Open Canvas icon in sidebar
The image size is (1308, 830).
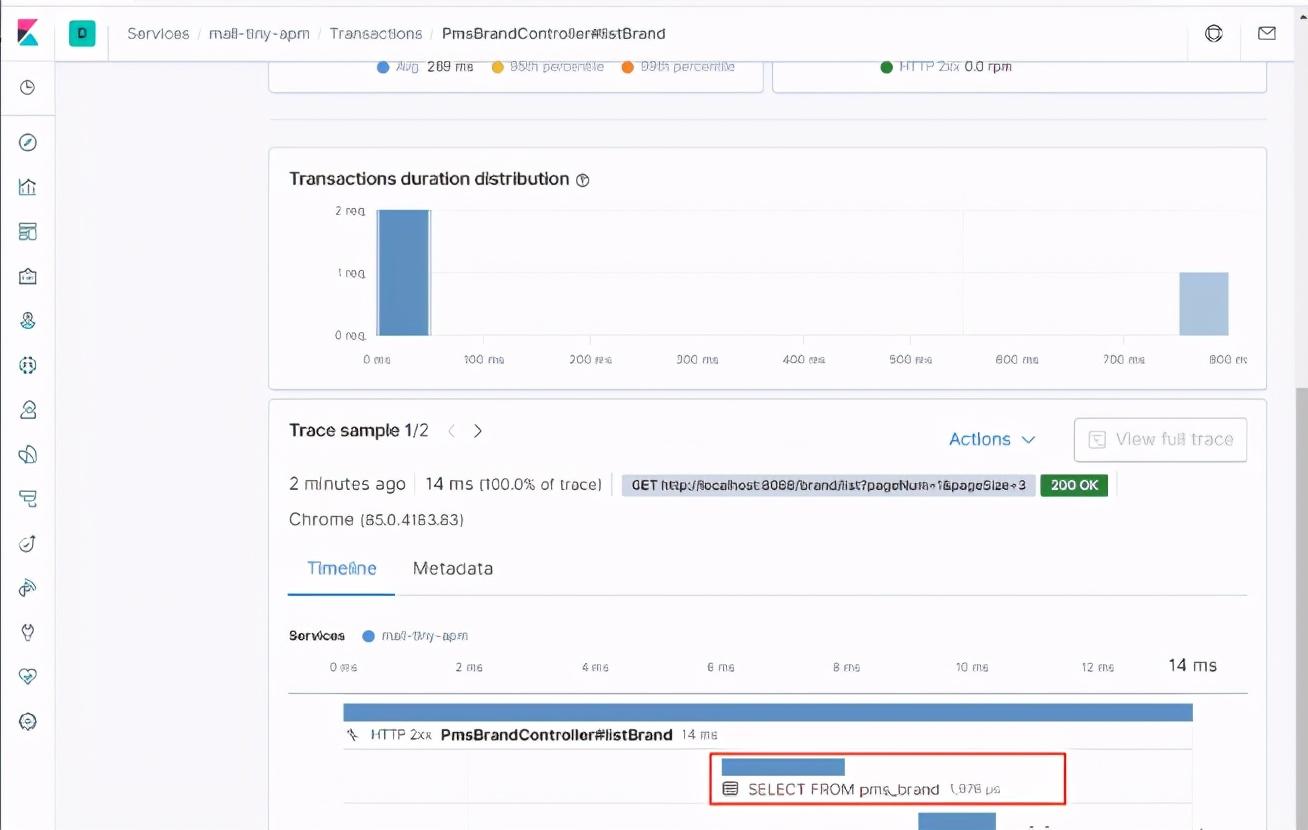coord(28,276)
